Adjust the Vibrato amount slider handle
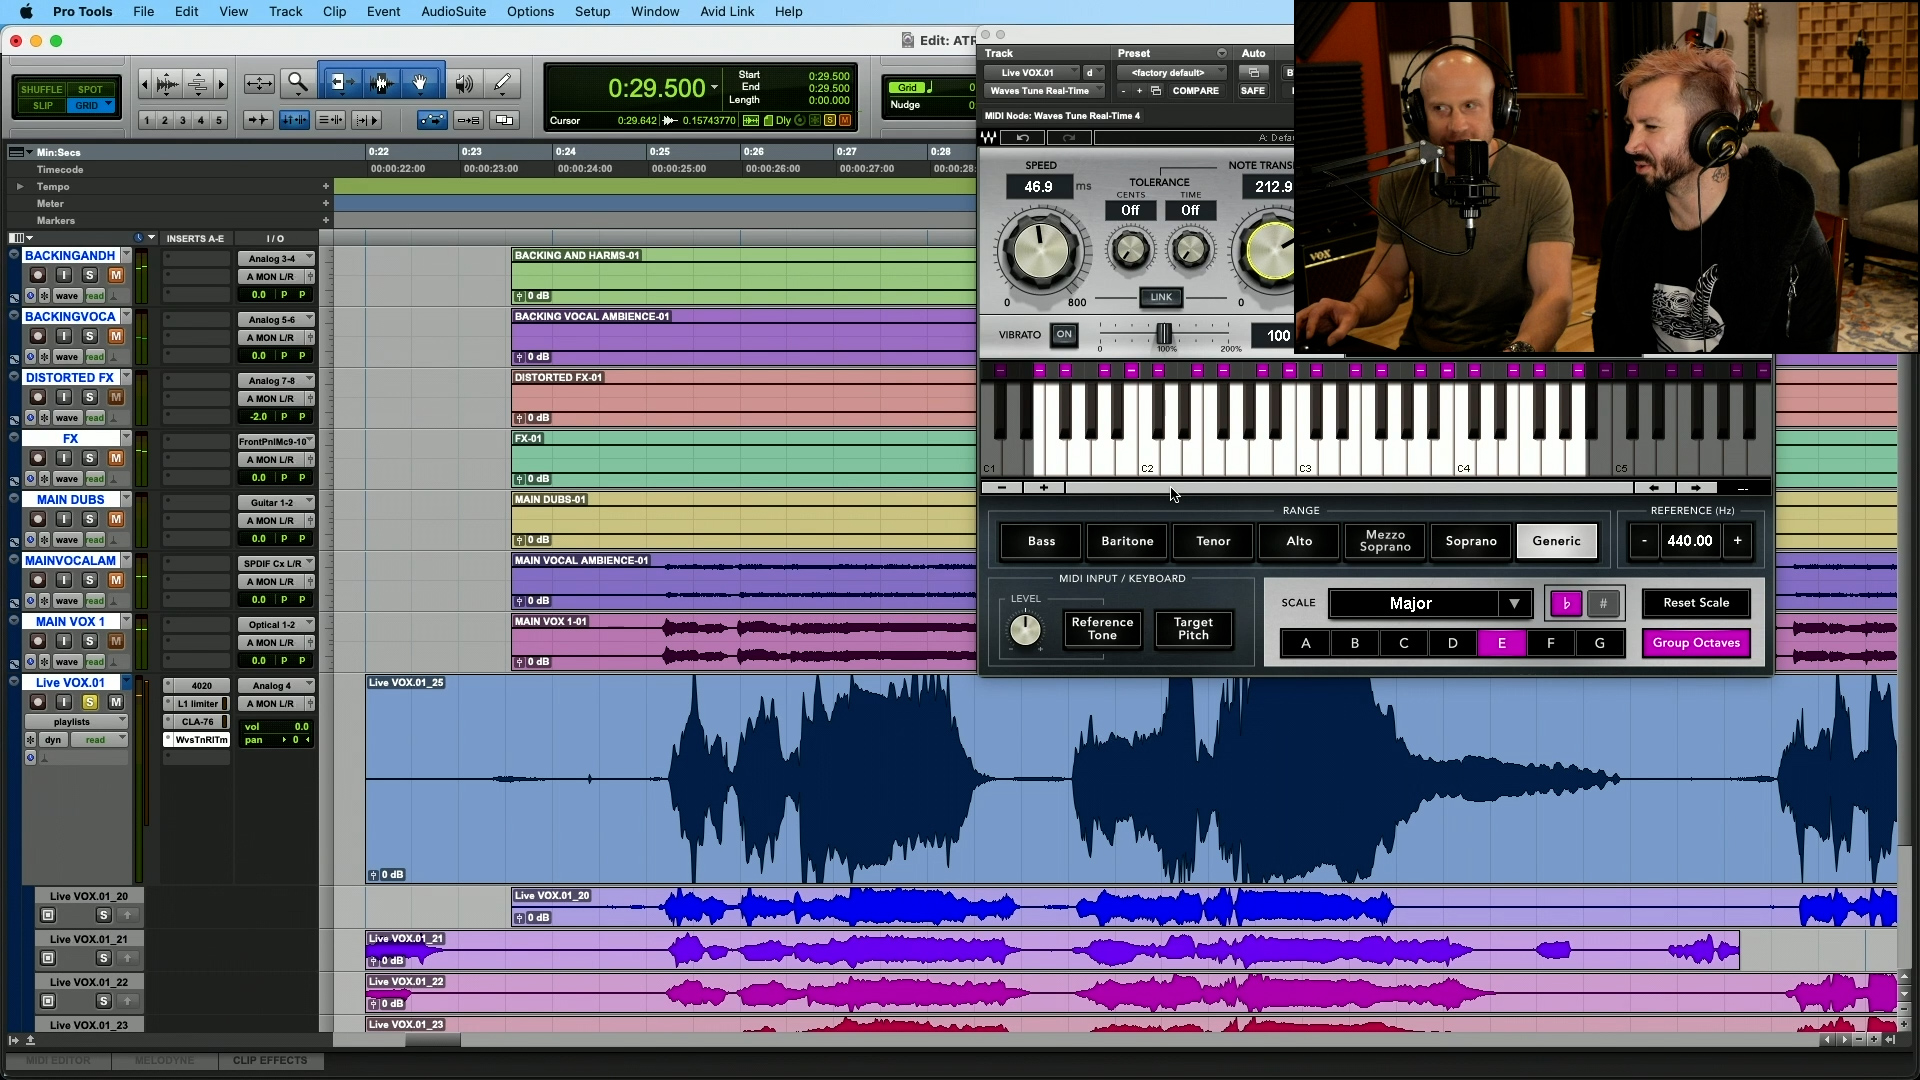 point(1164,334)
